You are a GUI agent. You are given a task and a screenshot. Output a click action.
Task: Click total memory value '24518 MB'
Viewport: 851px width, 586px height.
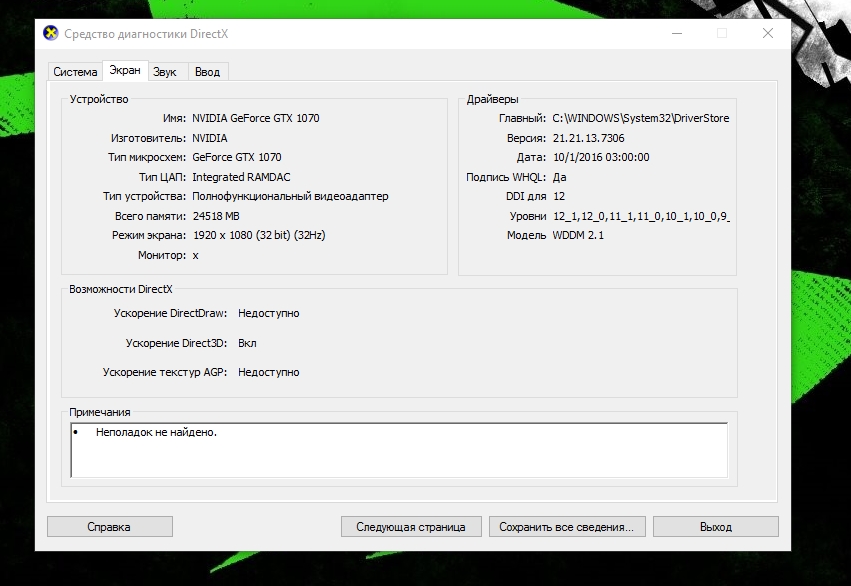click(216, 216)
